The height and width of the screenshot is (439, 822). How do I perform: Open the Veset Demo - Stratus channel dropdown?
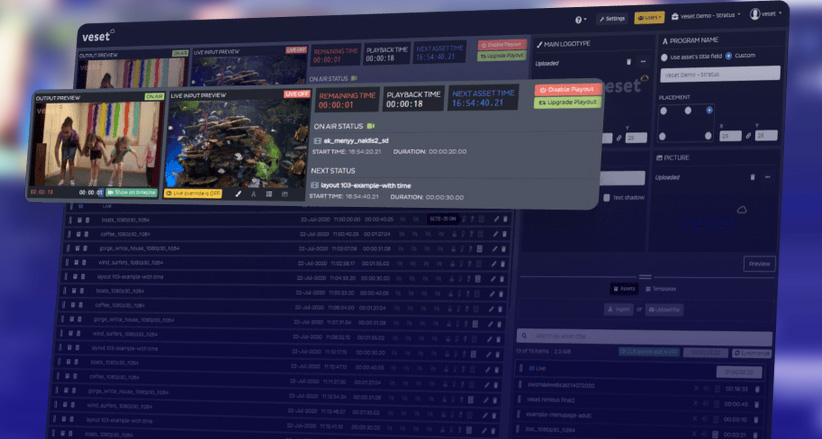coord(706,16)
